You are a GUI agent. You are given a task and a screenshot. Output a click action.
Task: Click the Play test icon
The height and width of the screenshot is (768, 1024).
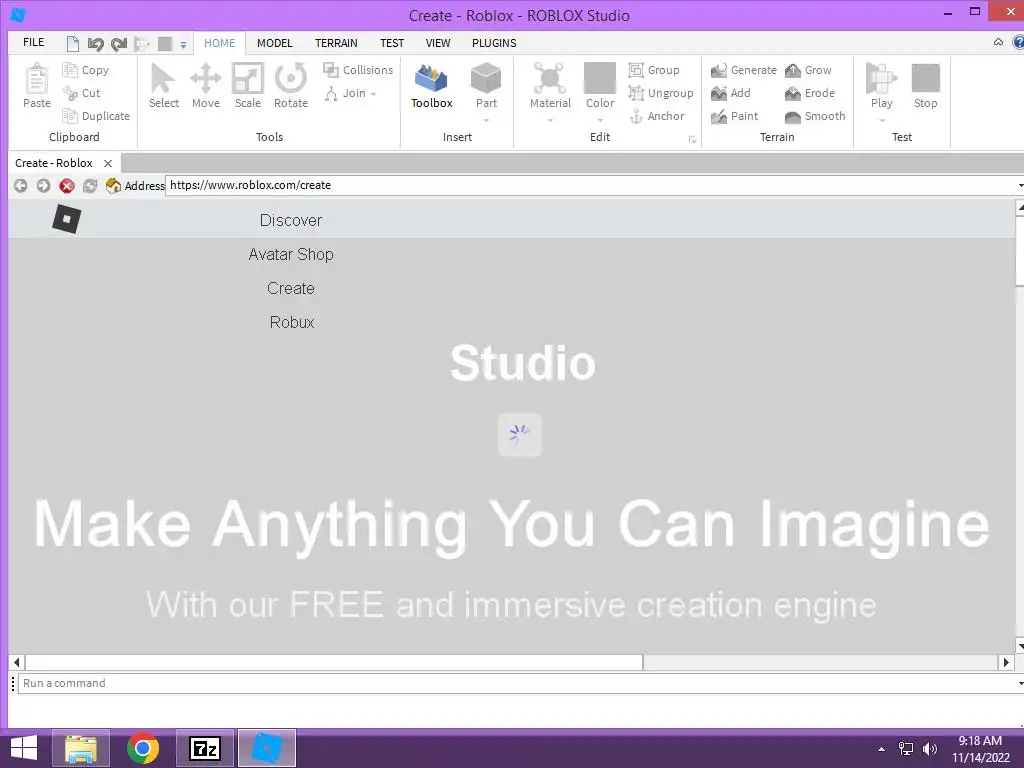(881, 78)
